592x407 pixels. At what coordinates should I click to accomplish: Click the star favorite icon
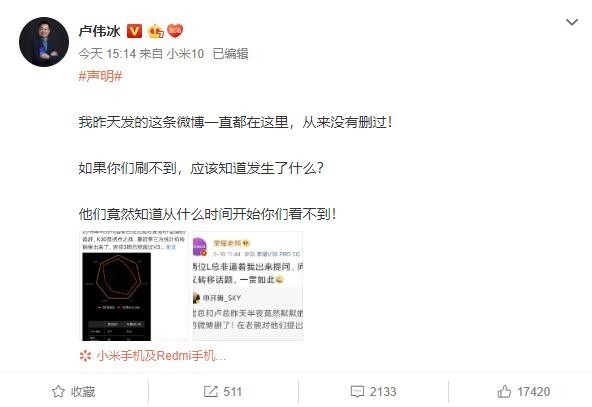point(59,392)
